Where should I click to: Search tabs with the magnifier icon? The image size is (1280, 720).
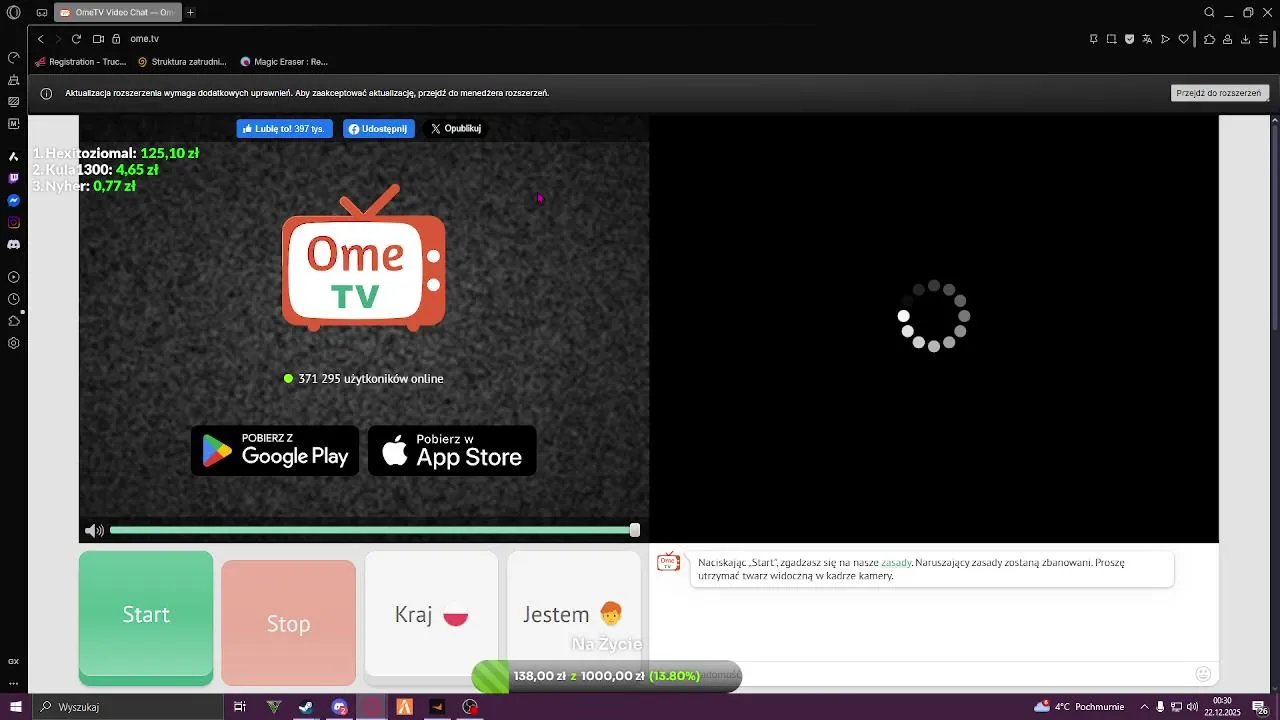(1209, 13)
